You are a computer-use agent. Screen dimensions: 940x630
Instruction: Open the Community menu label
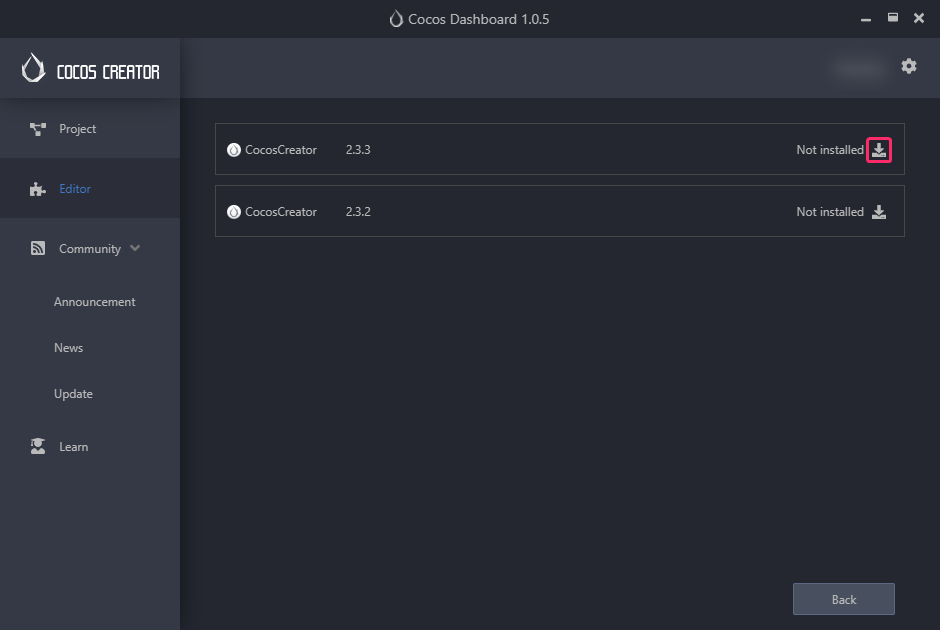pyautogui.click(x=90, y=249)
